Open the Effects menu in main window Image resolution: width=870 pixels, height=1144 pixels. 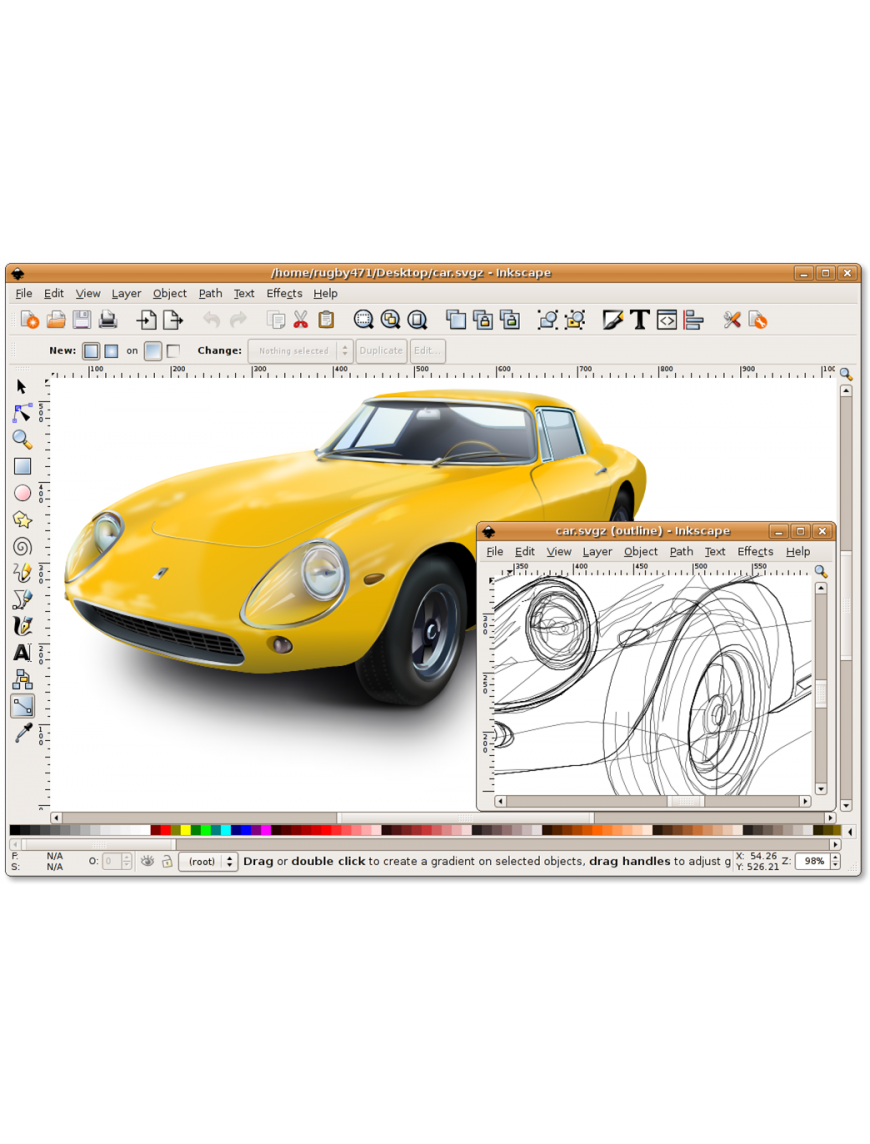[284, 293]
